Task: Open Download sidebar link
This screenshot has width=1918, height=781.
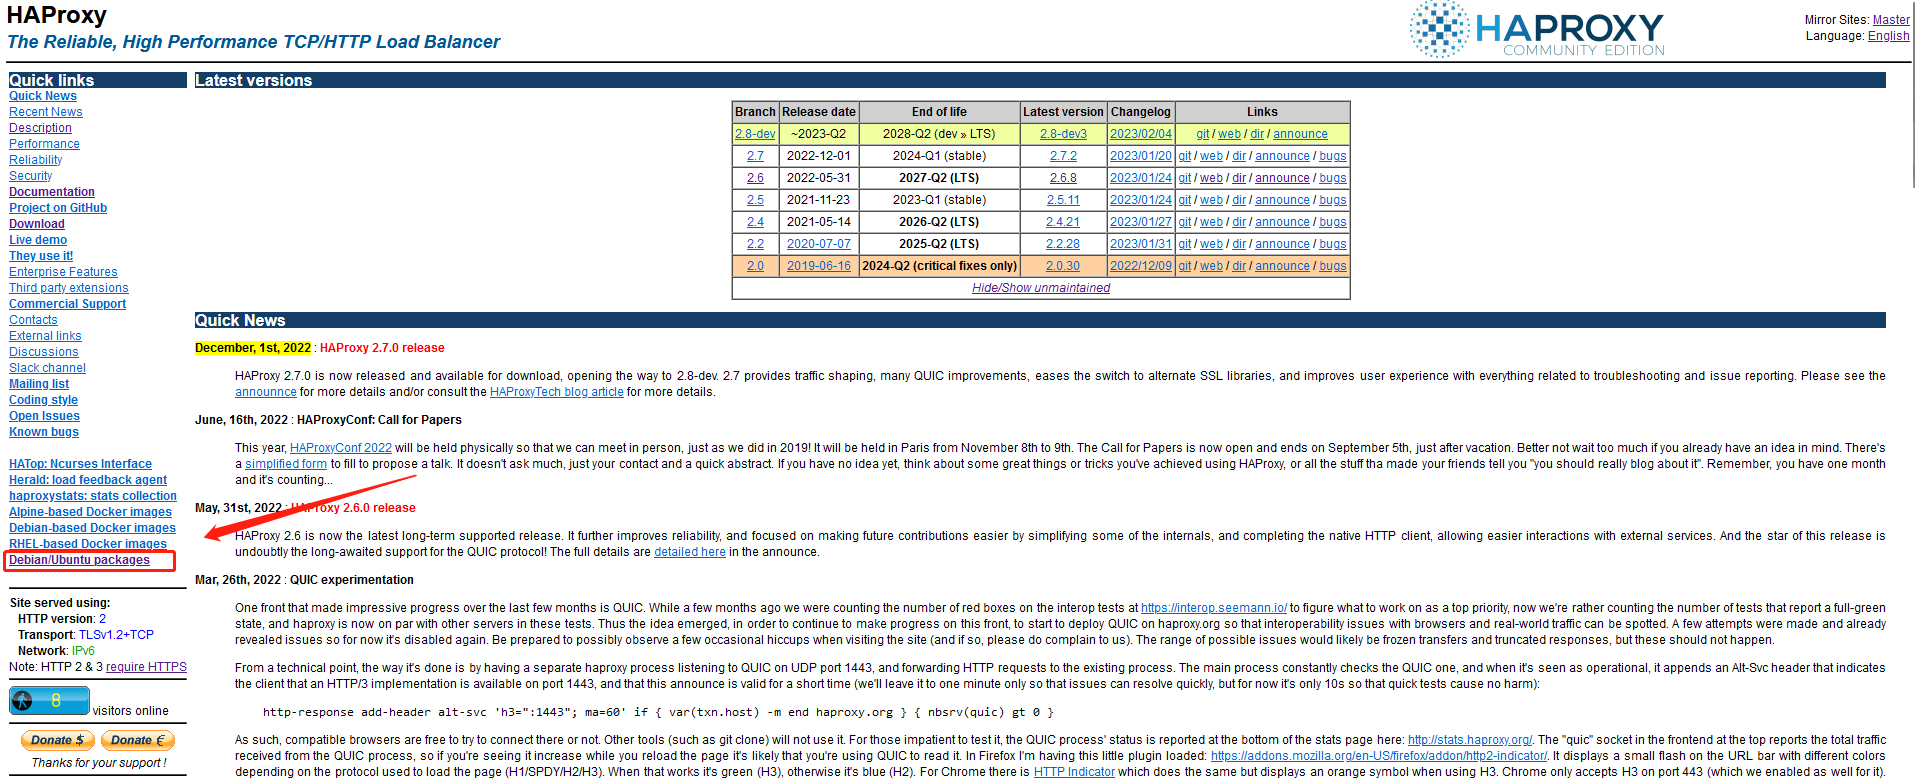Action: 37,224
